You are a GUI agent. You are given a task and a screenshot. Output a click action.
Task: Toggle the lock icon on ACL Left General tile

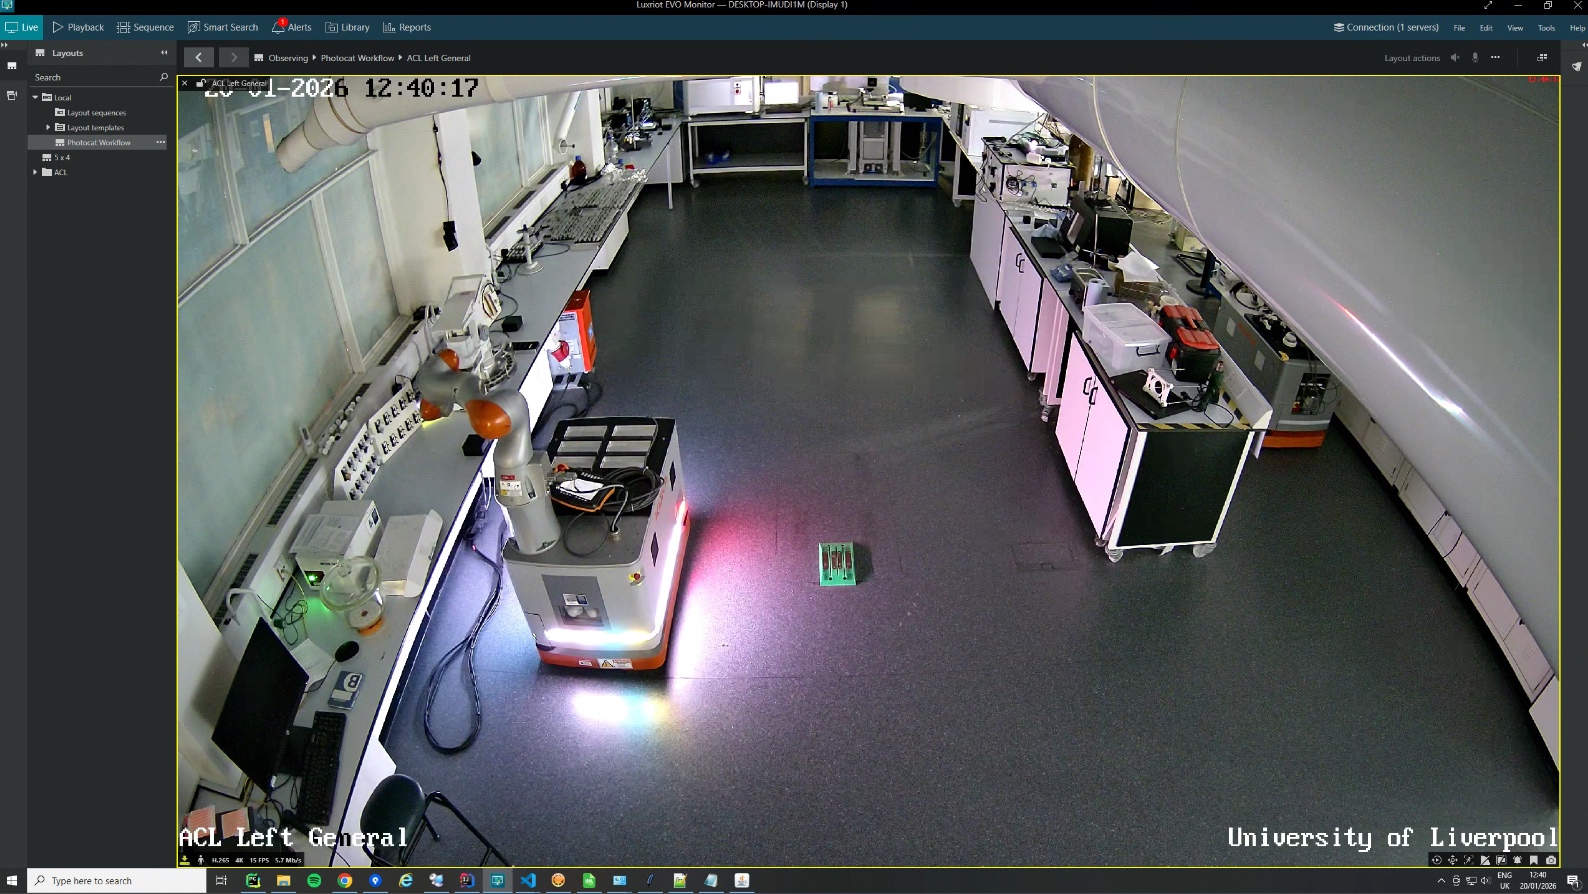click(x=201, y=83)
